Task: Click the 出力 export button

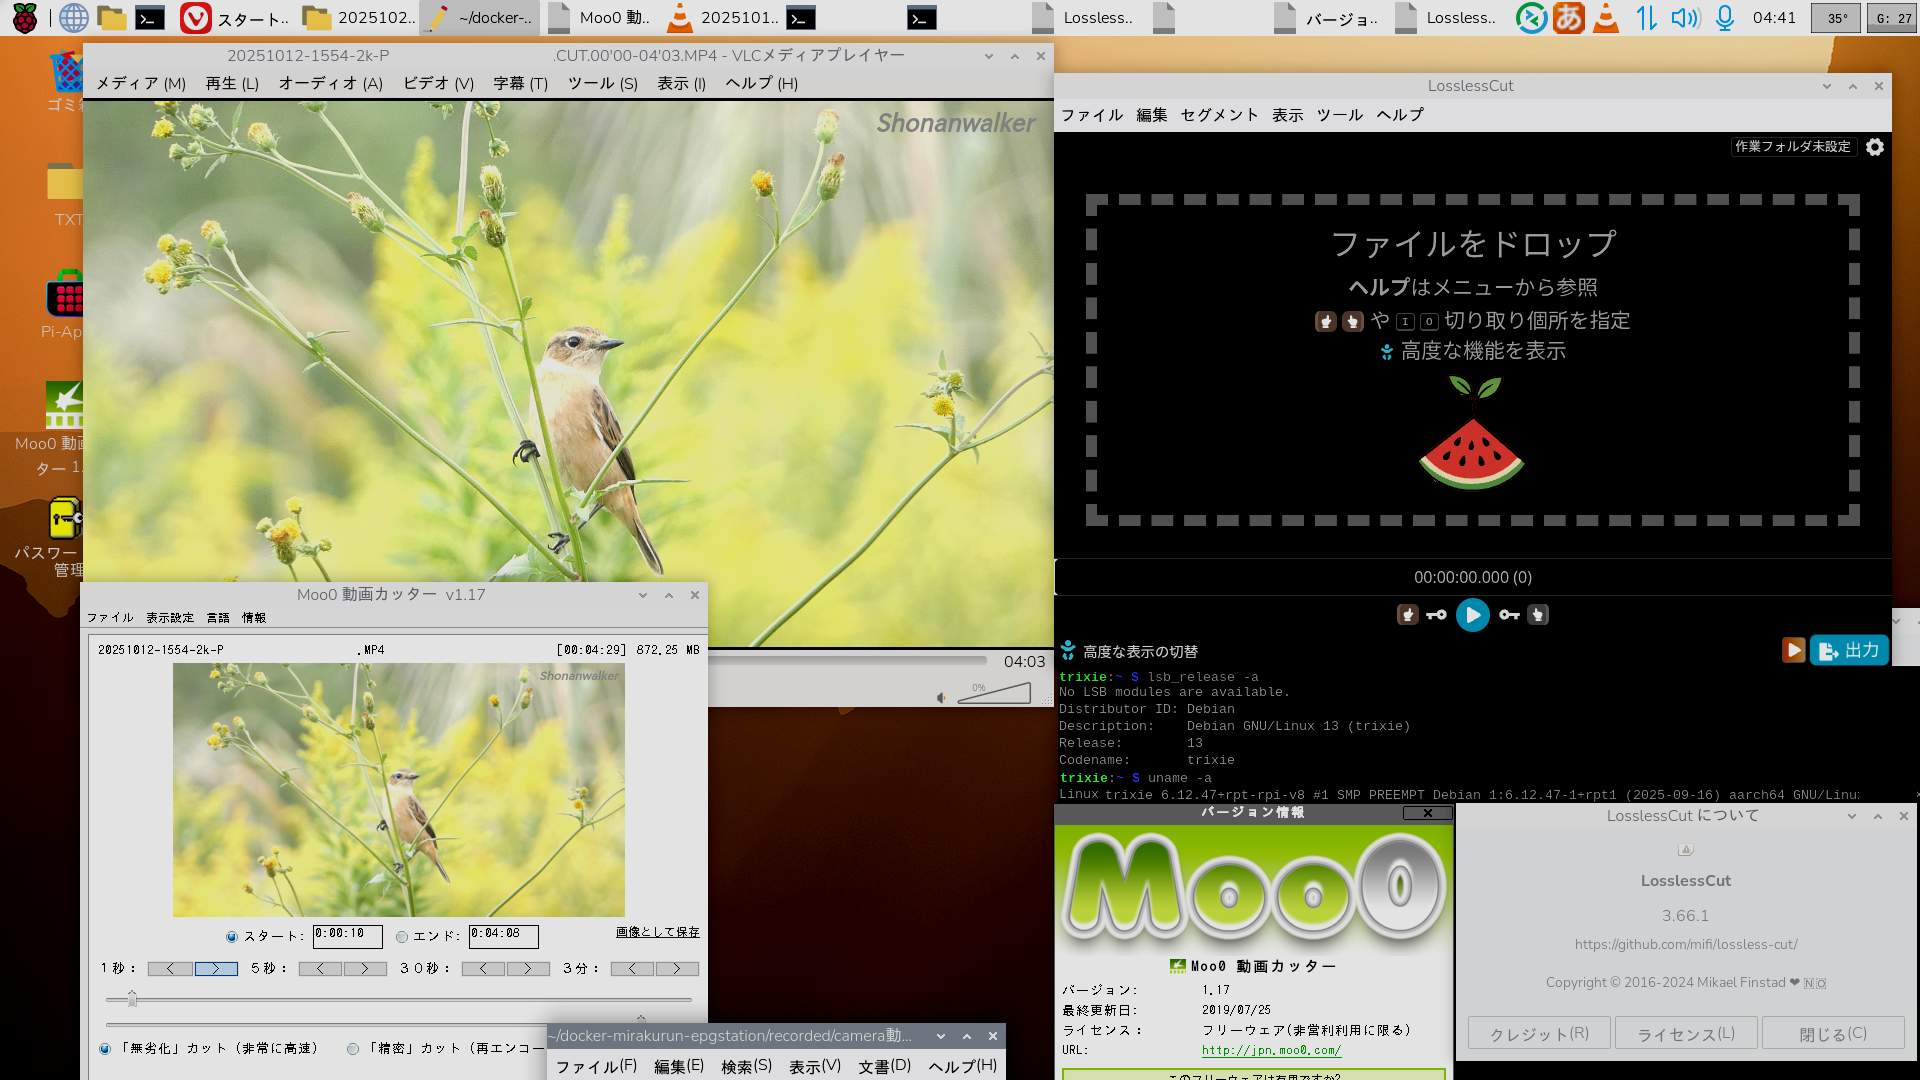Action: coord(1849,651)
